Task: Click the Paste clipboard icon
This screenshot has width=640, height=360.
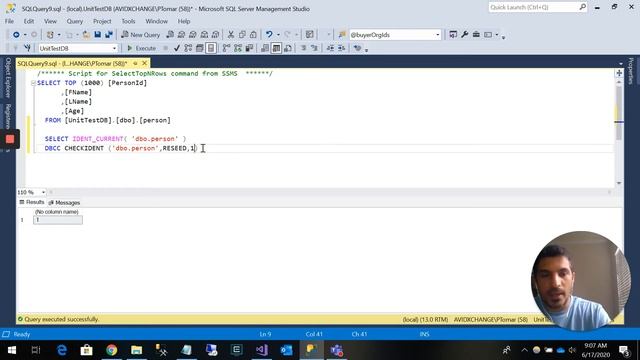Action: [253, 35]
